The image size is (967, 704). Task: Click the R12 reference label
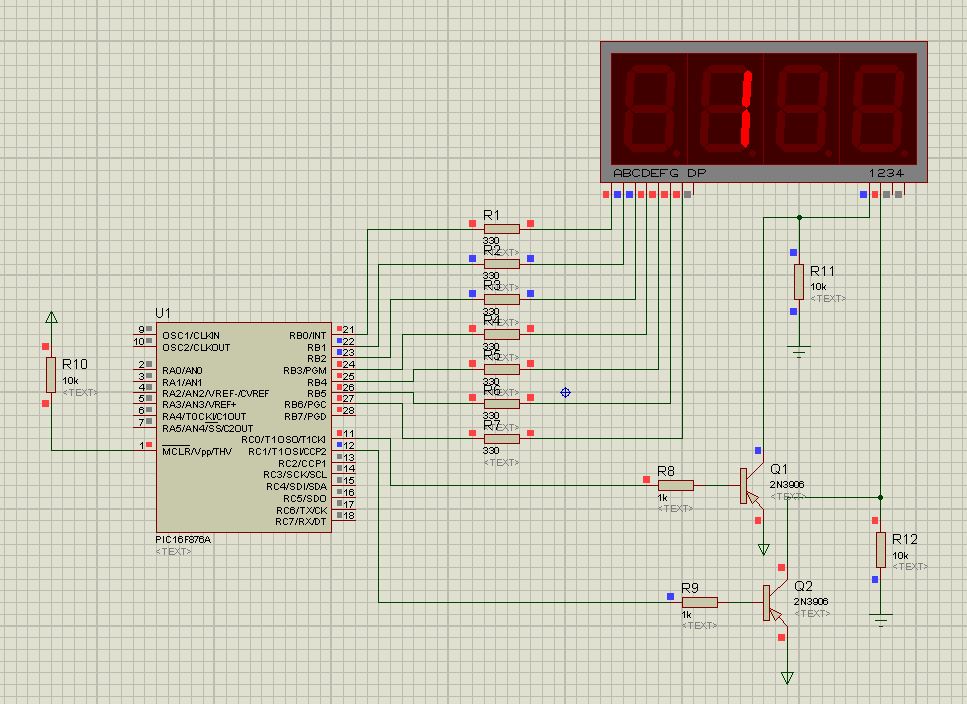905,539
